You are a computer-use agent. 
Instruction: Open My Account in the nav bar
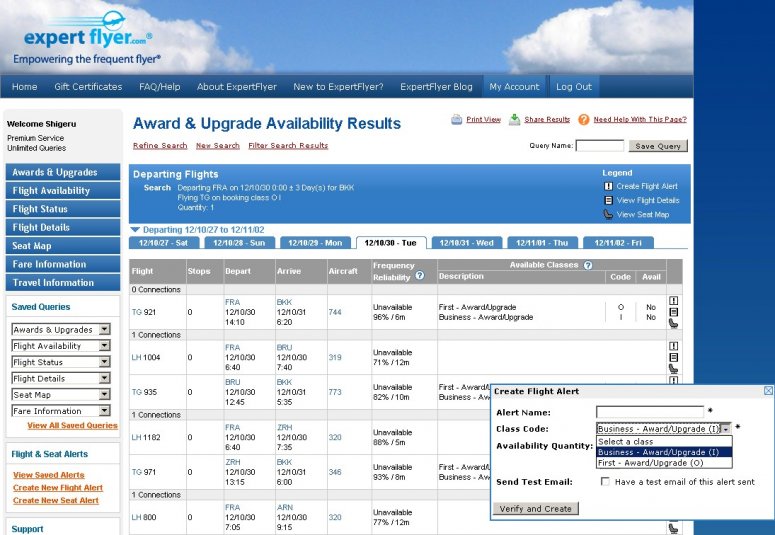(x=514, y=87)
